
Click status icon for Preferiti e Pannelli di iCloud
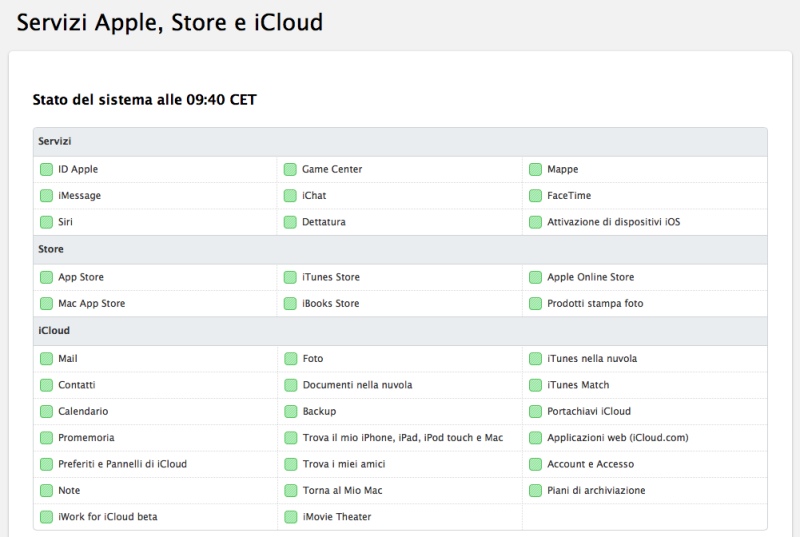click(46, 464)
